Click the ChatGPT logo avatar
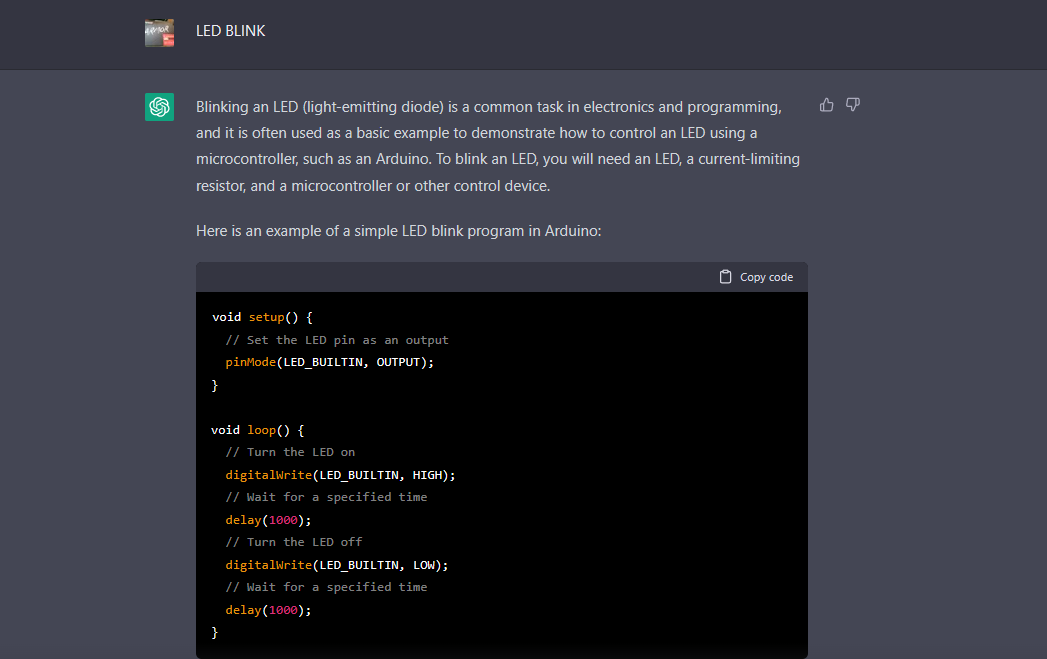 (x=159, y=107)
